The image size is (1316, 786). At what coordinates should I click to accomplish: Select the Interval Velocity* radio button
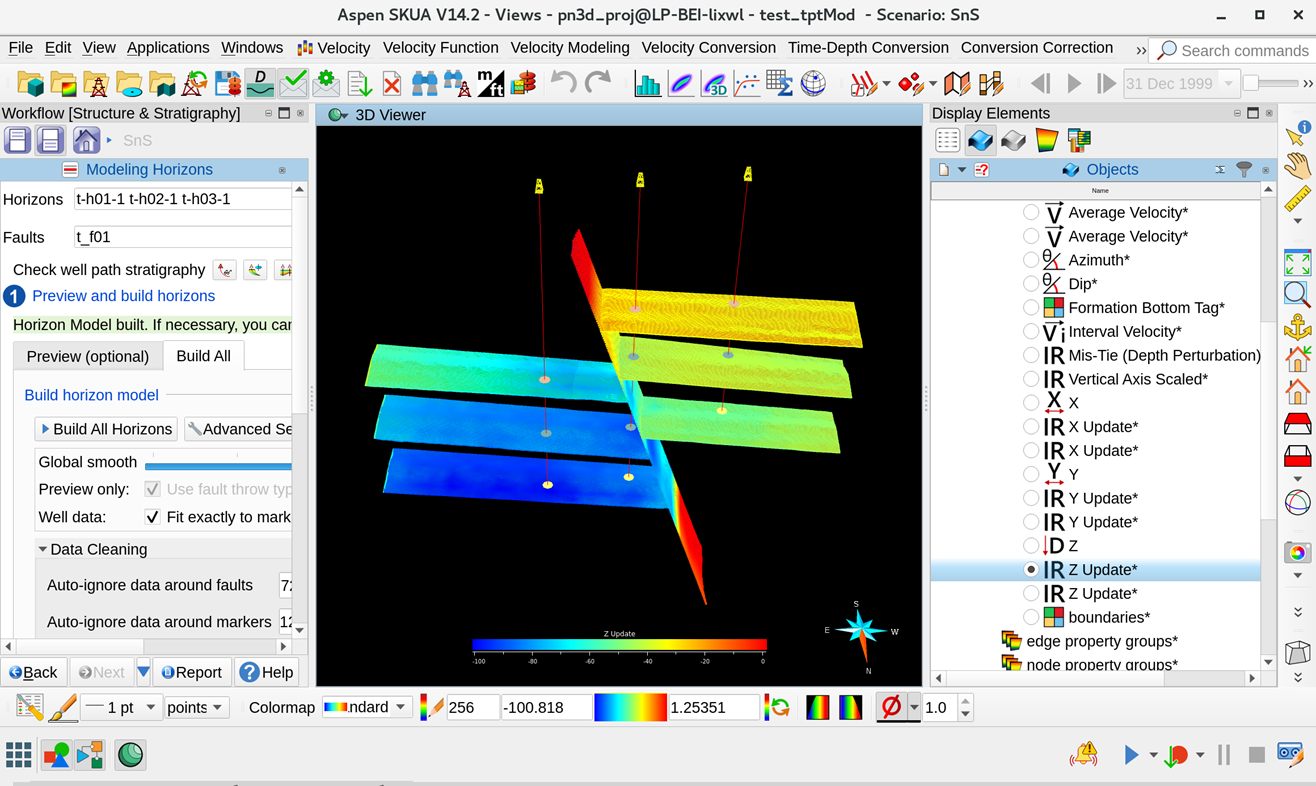point(1031,332)
